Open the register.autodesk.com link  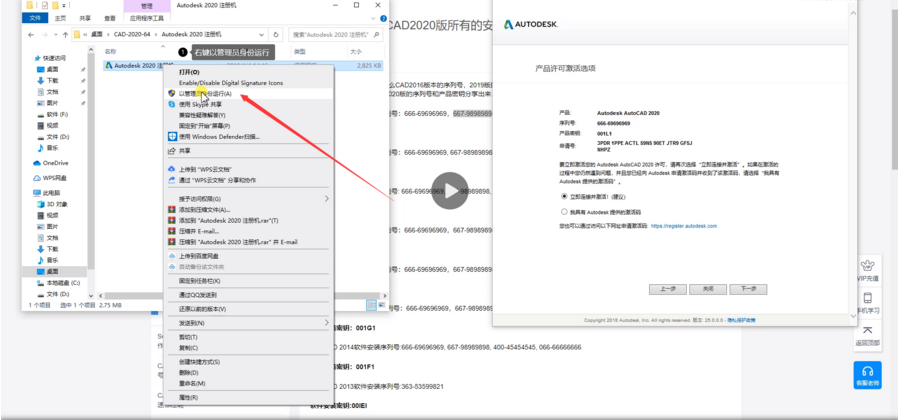[684, 226]
